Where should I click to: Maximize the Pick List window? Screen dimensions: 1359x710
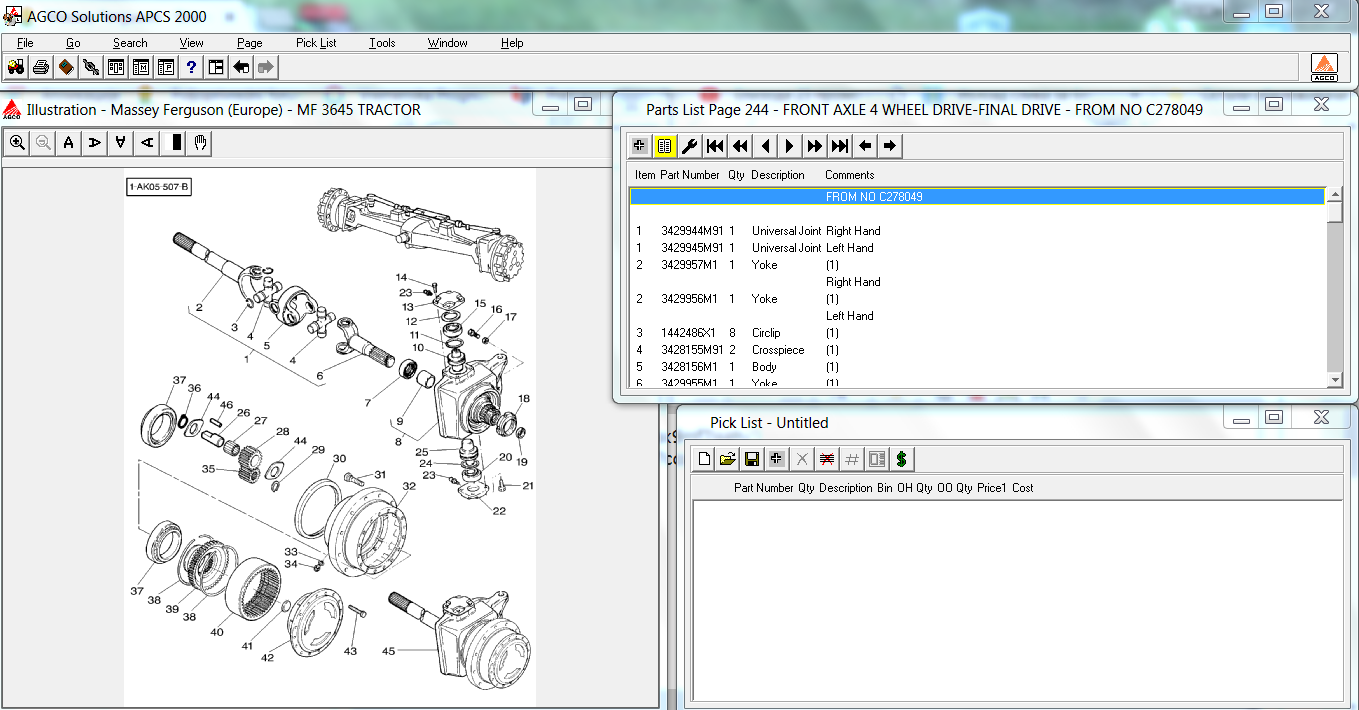[1274, 418]
